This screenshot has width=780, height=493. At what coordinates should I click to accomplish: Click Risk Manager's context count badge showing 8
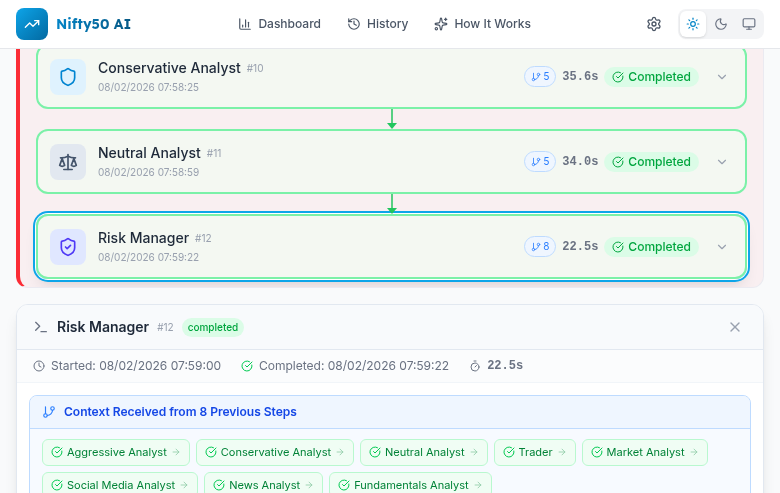(x=540, y=247)
